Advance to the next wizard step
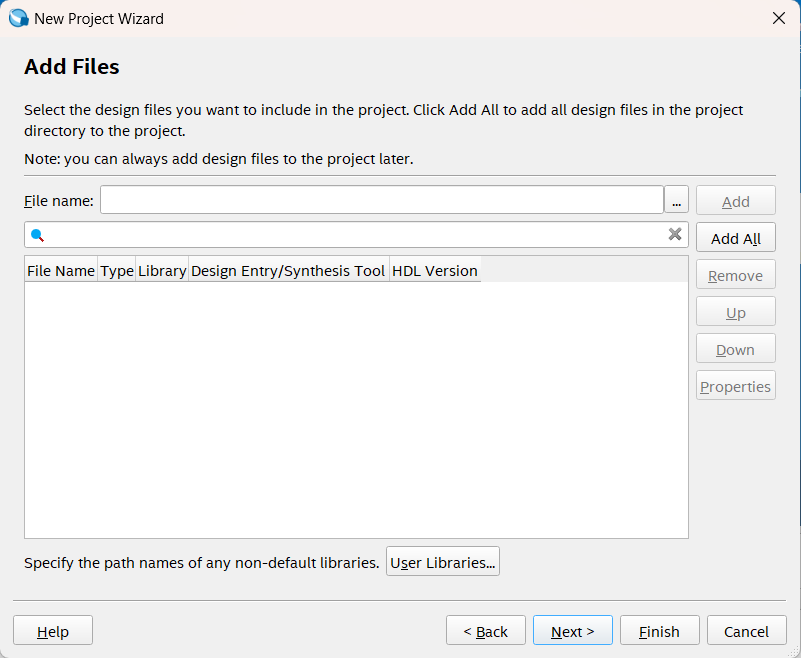The height and width of the screenshot is (658, 801). [572, 631]
